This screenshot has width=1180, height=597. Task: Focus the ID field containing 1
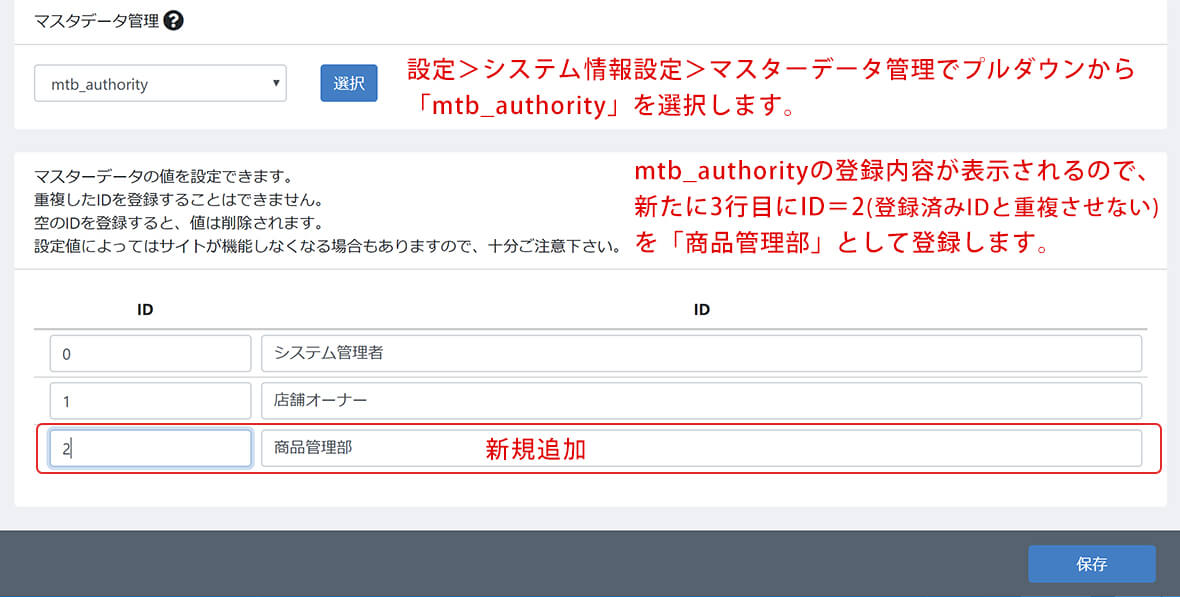[x=151, y=401]
